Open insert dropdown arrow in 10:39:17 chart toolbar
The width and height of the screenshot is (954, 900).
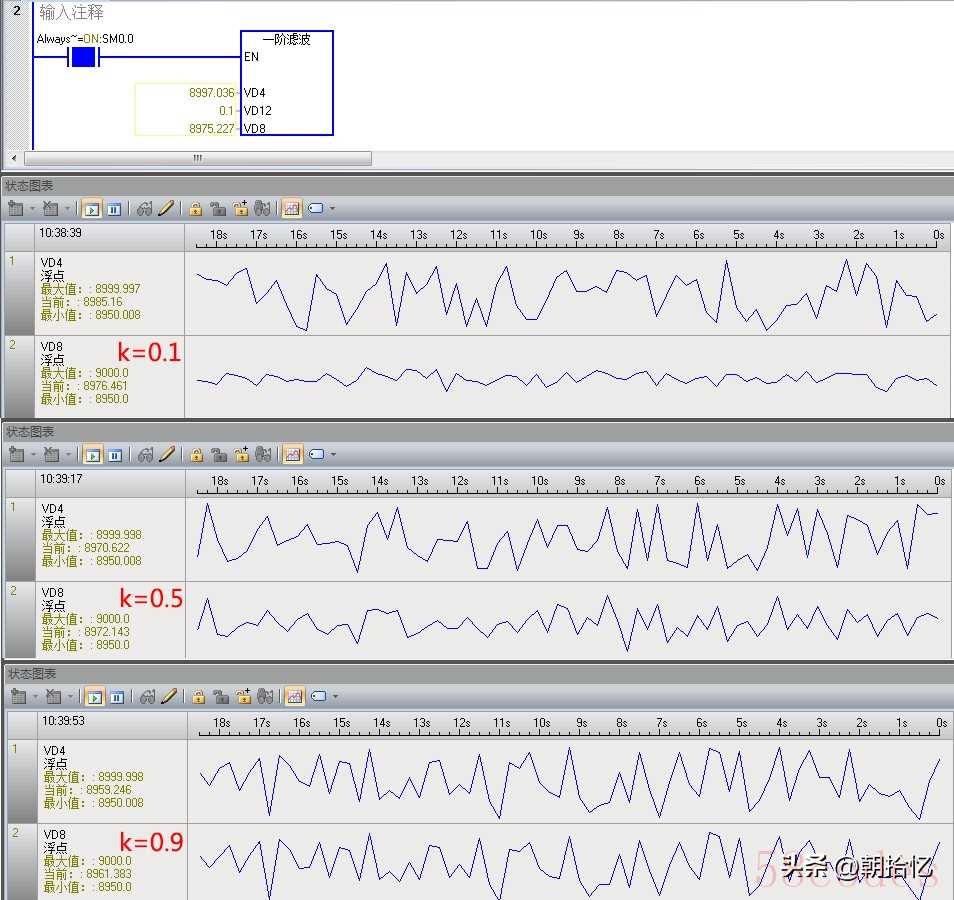click(x=33, y=455)
